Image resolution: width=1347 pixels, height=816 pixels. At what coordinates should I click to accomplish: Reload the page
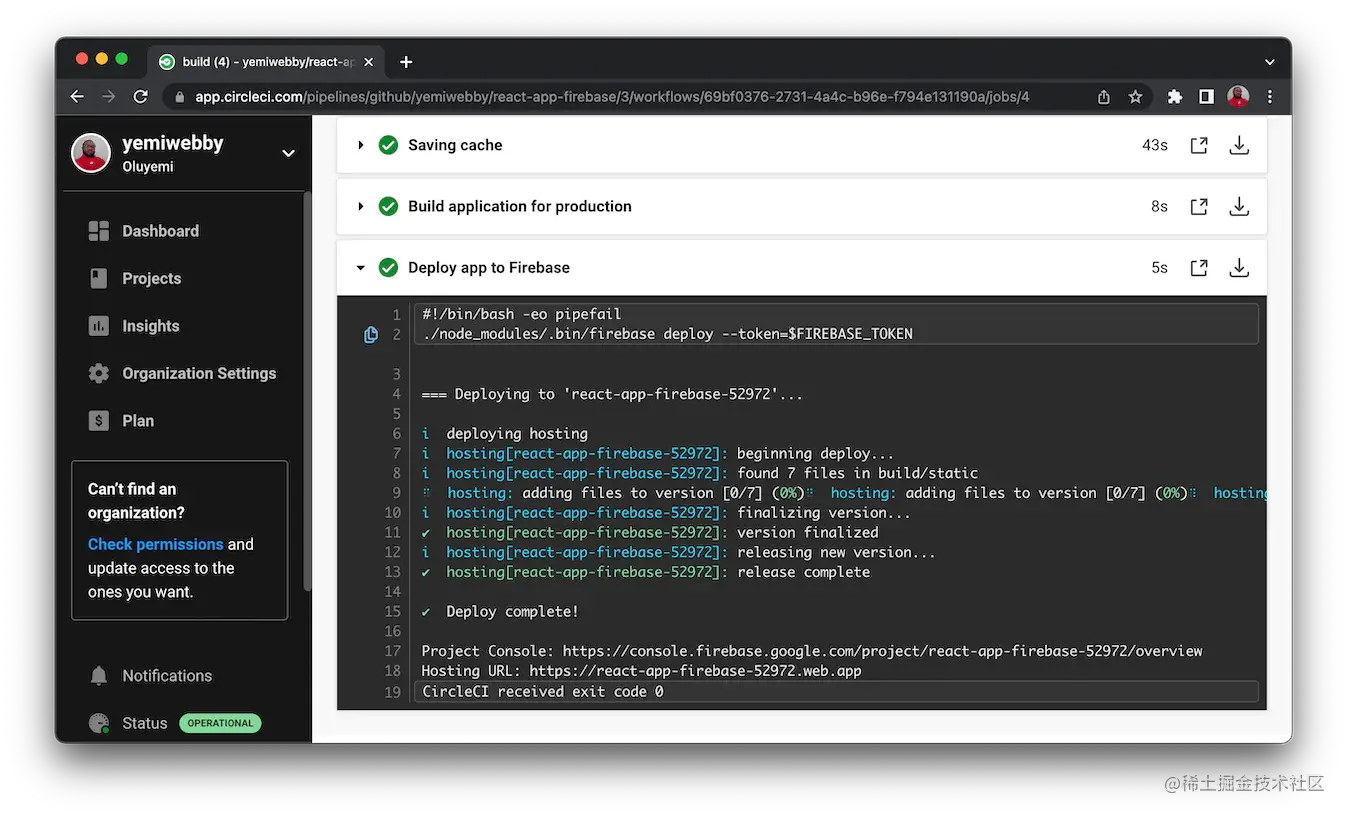point(141,97)
